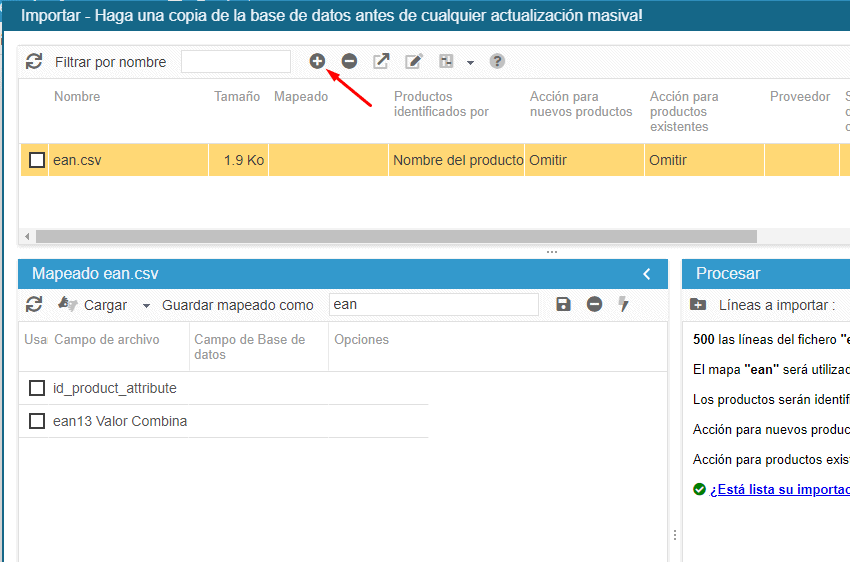Click the Filtrar por nombre text field
850x562 pixels.
(x=236, y=62)
